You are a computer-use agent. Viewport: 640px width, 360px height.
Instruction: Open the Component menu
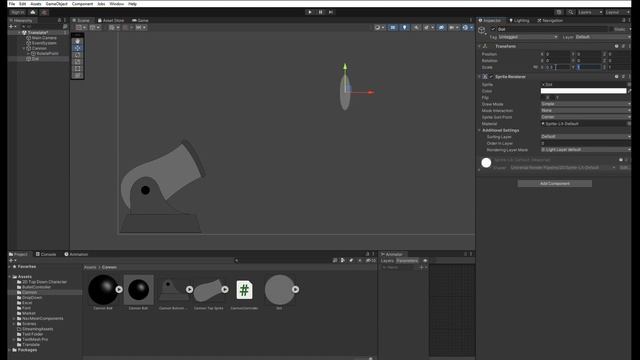point(82,4)
